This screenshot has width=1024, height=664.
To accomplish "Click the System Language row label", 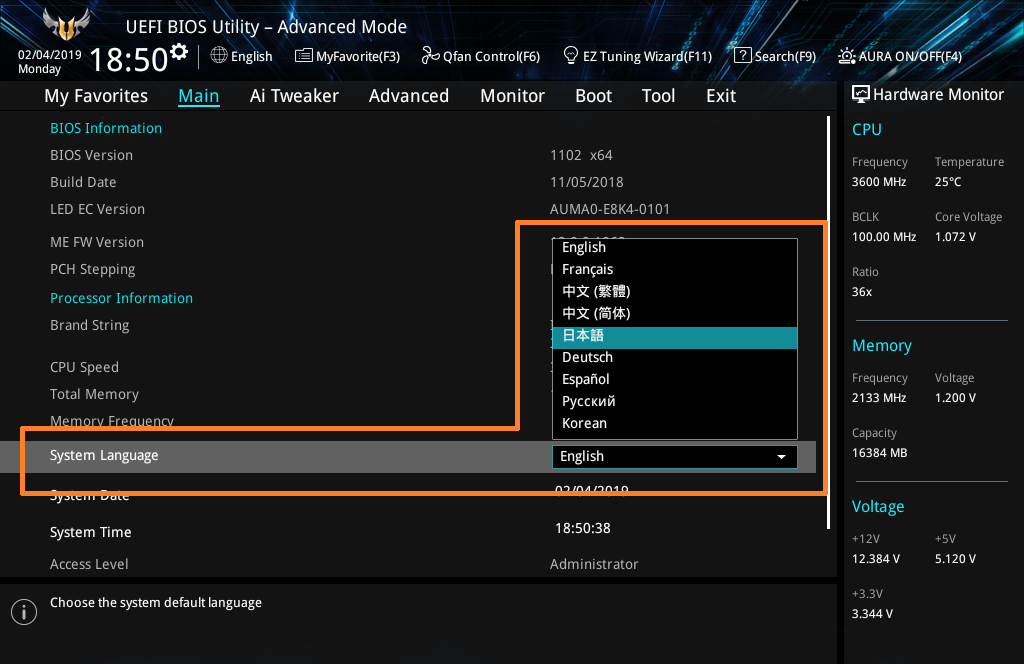I will [x=104, y=456].
